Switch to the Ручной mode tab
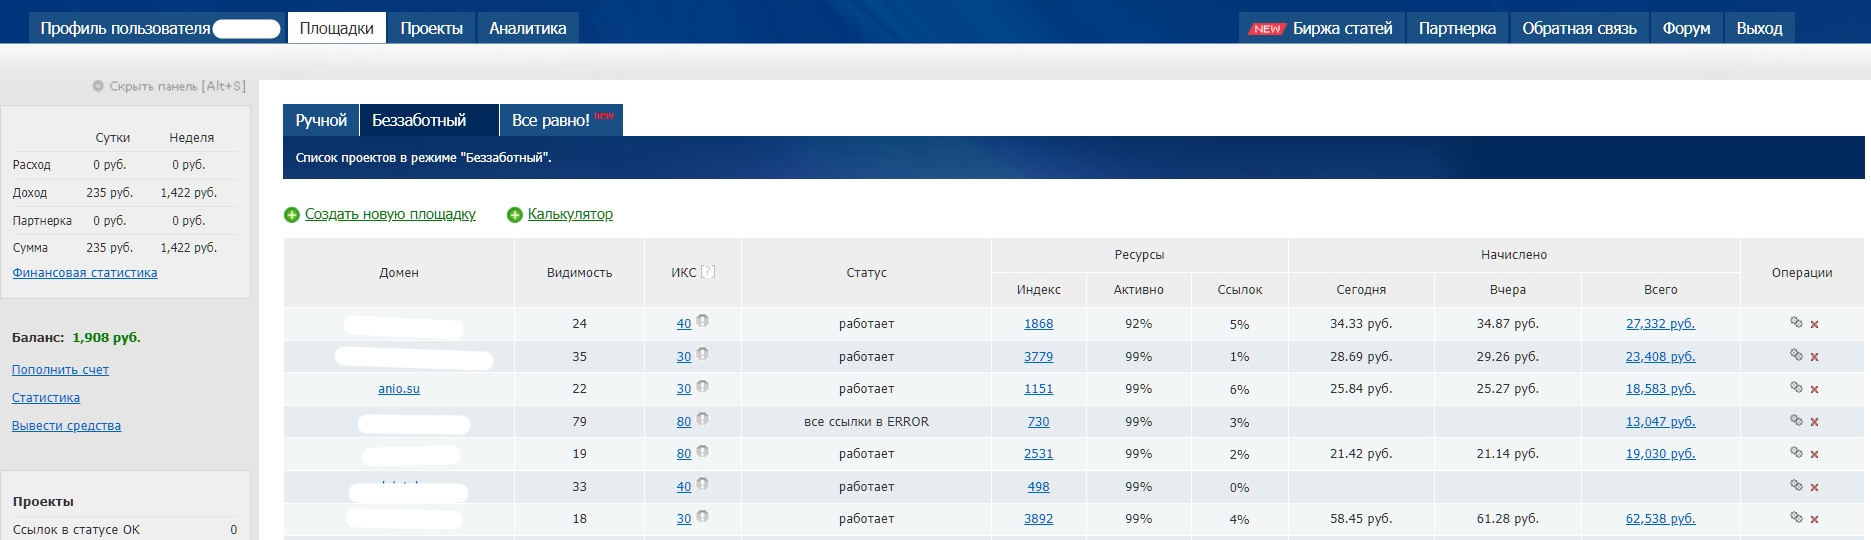 point(321,120)
